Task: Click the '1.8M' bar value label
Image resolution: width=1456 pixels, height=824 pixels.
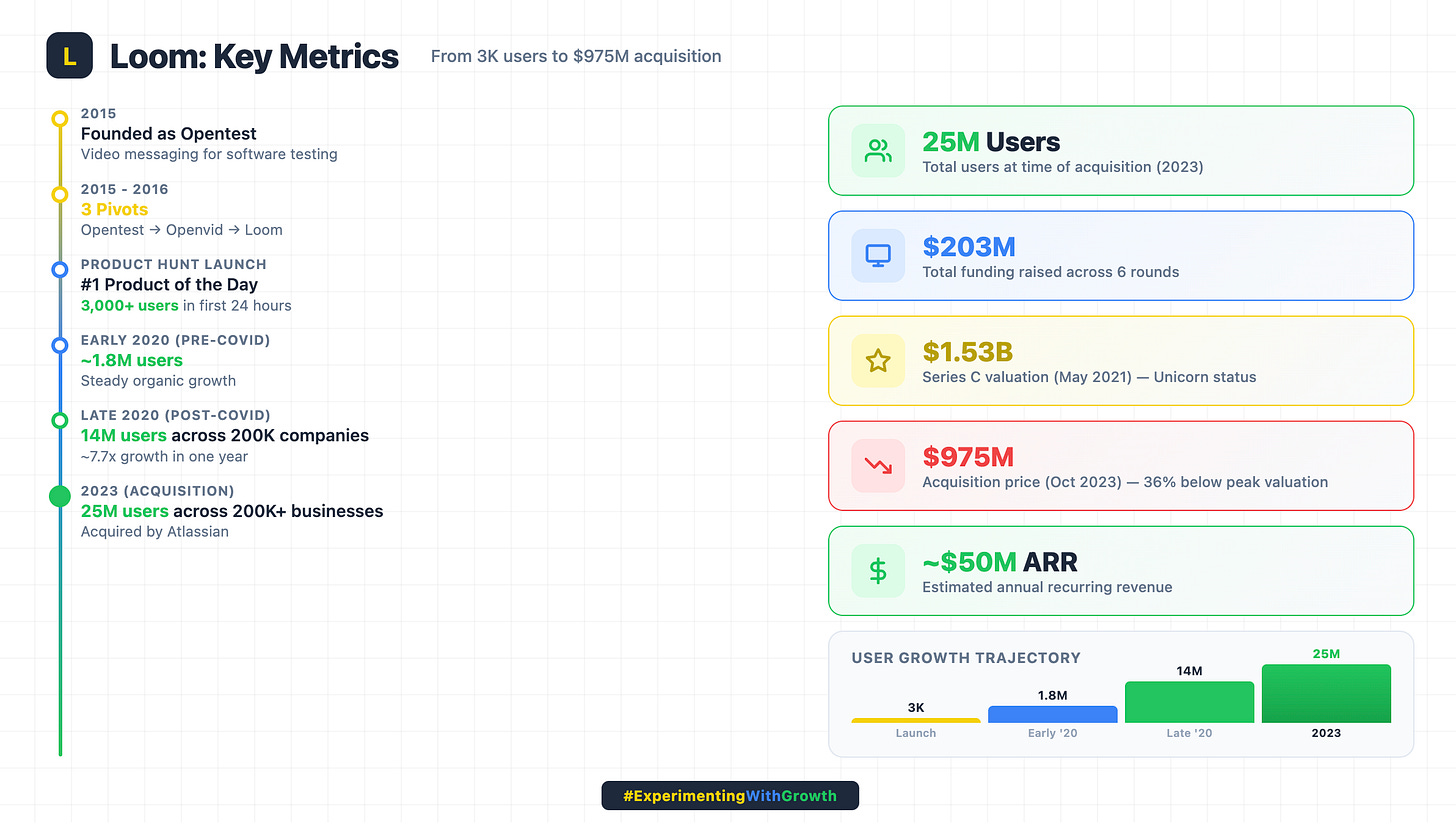Action: [x=1053, y=695]
